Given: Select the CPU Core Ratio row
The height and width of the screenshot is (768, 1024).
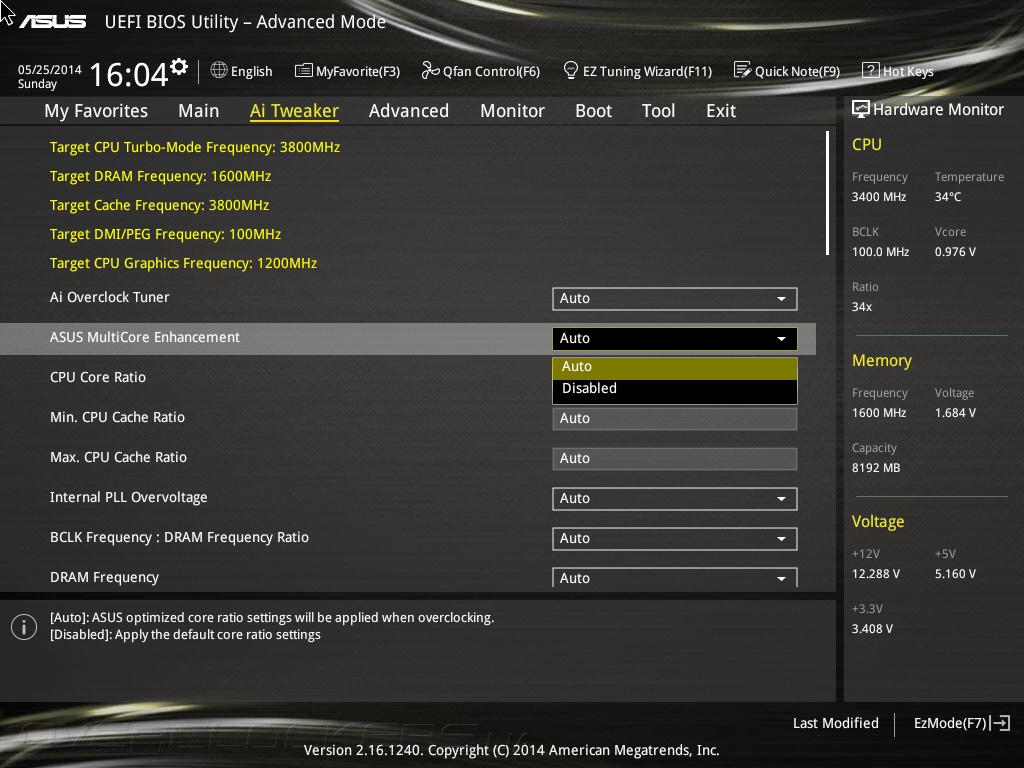Looking at the screenshot, I should pyautogui.click(x=408, y=377).
